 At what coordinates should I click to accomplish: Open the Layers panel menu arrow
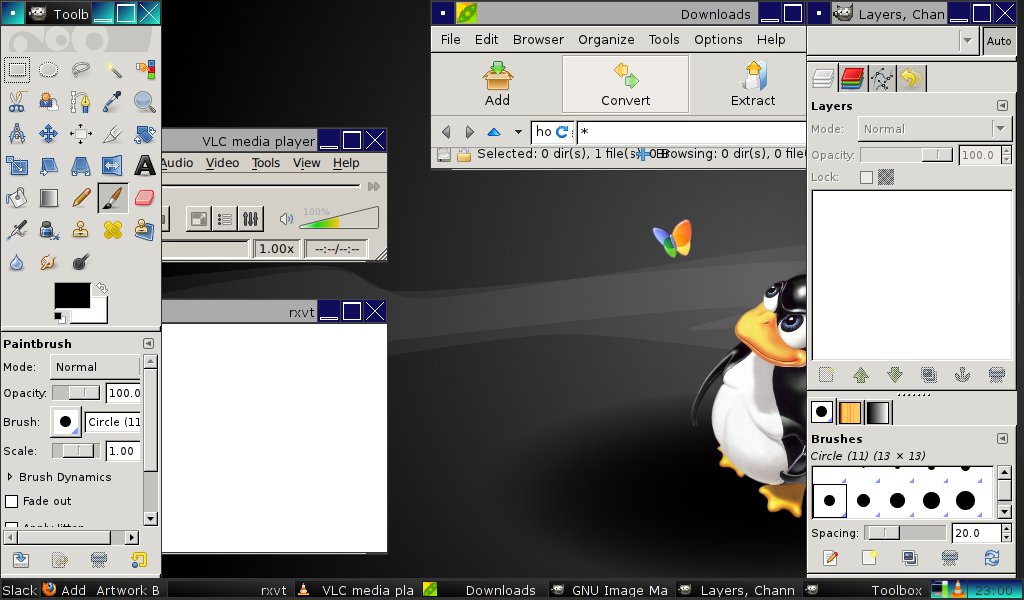point(1002,106)
